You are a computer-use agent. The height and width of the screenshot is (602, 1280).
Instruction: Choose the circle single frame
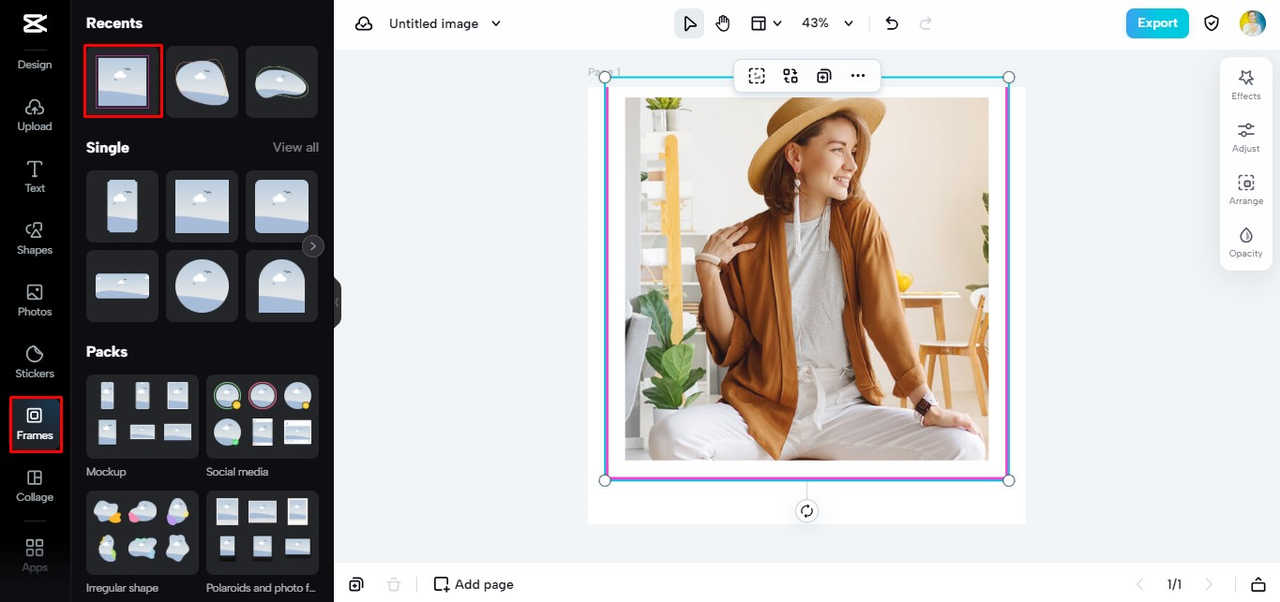[x=202, y=286]
